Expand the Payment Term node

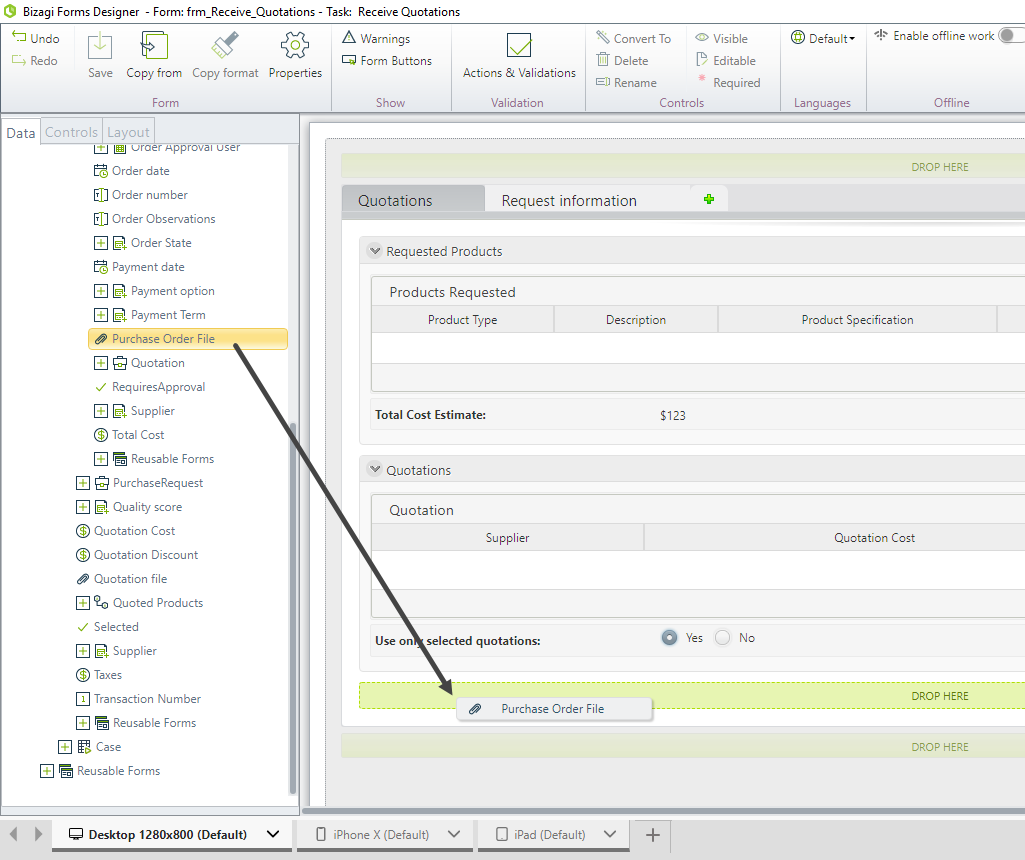101,315
